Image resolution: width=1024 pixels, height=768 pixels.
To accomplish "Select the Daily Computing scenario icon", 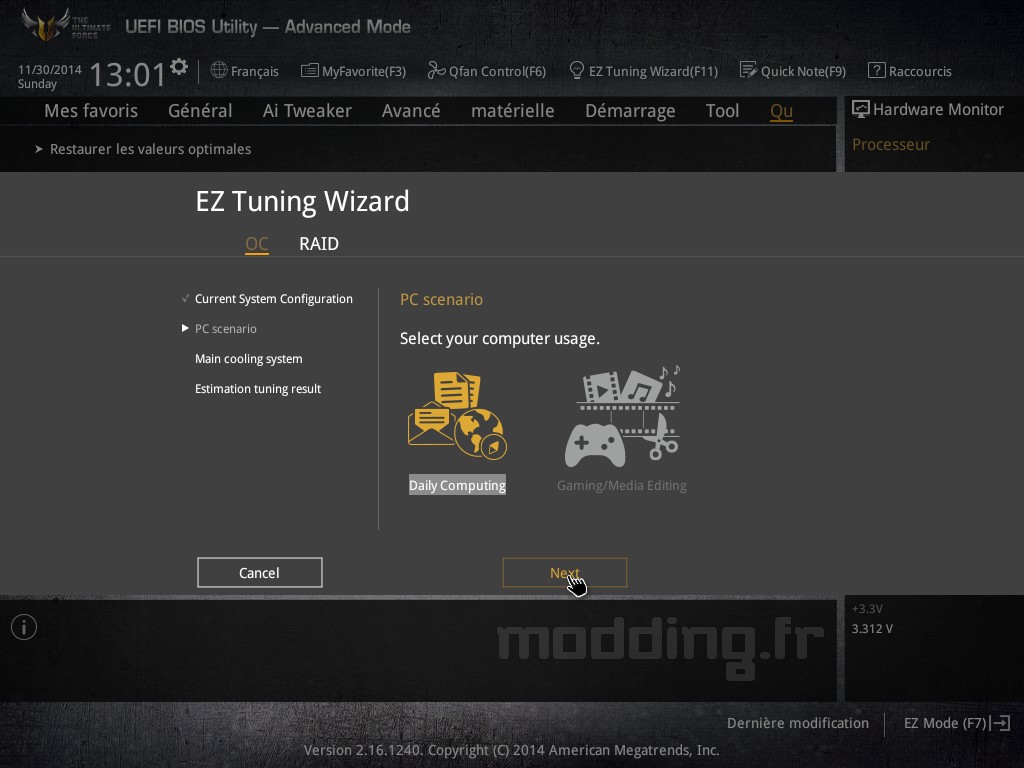I will [x=457, y=417].
